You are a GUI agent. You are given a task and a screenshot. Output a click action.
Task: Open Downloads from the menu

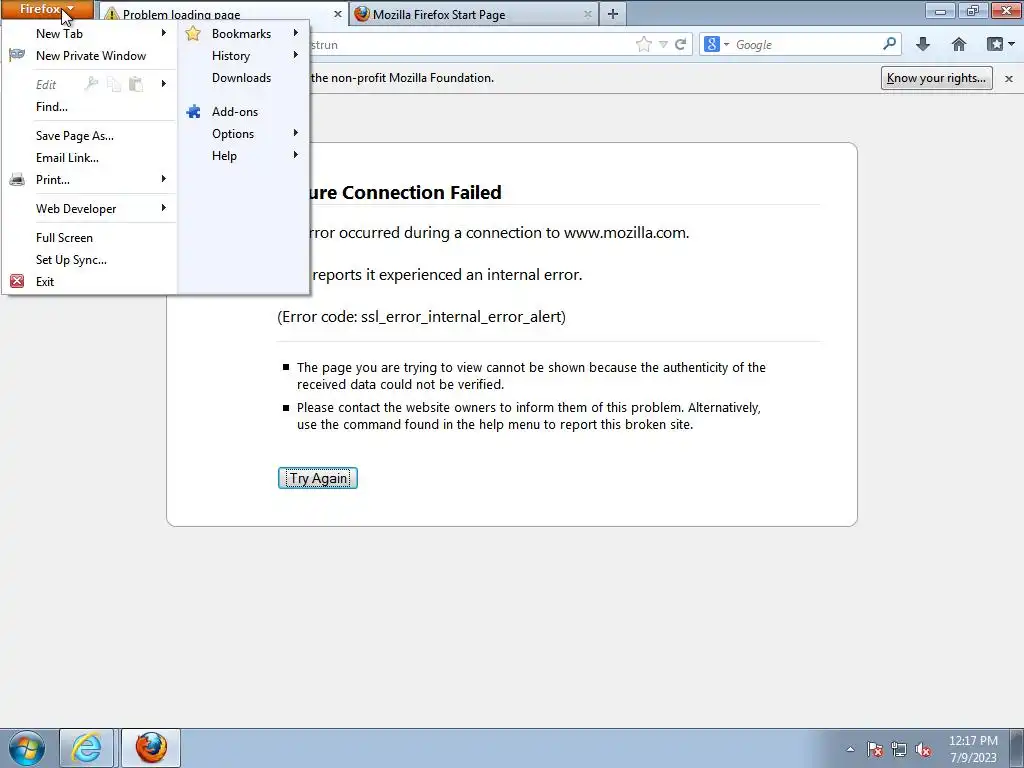pyautogui.click(x=241, y=78)
